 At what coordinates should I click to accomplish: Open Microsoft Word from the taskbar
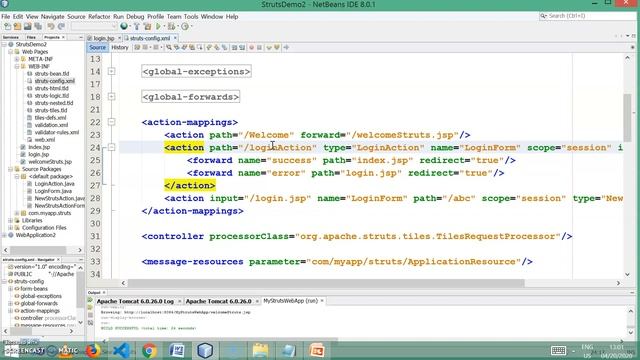pyautogui.click(x=177, y=350)
